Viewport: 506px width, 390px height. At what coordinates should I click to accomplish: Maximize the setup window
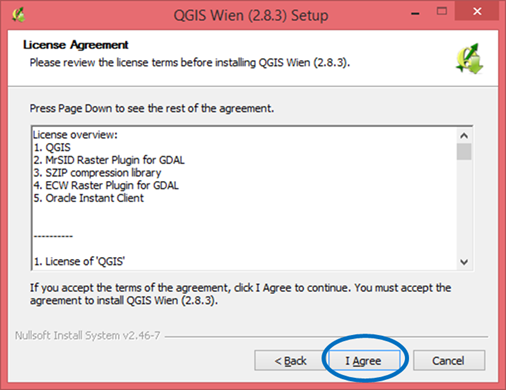[442, 11]
